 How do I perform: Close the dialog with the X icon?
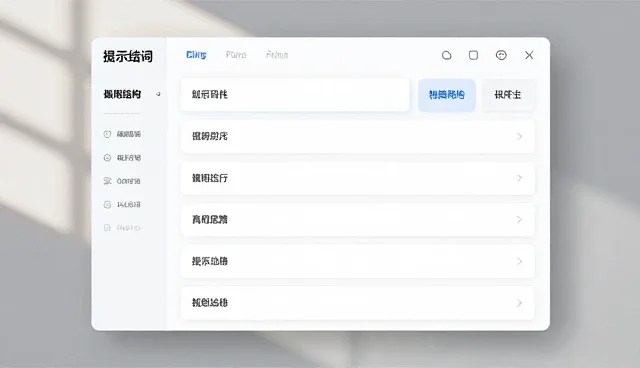(x=529, y=55)
